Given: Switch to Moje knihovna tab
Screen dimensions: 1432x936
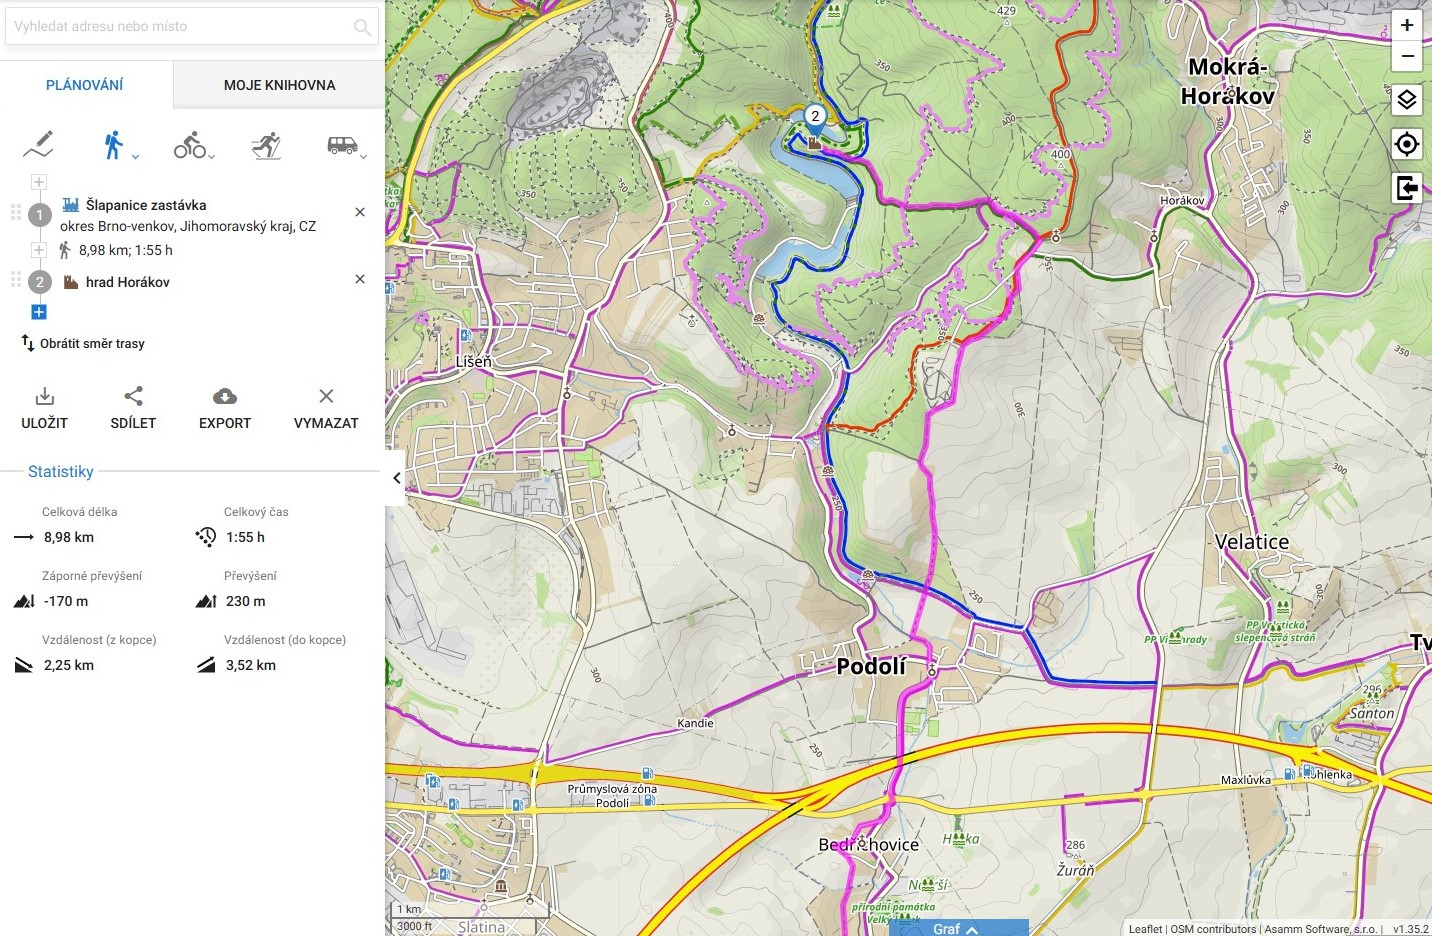Looking at the screenshot, I should (x=279, y=85).
